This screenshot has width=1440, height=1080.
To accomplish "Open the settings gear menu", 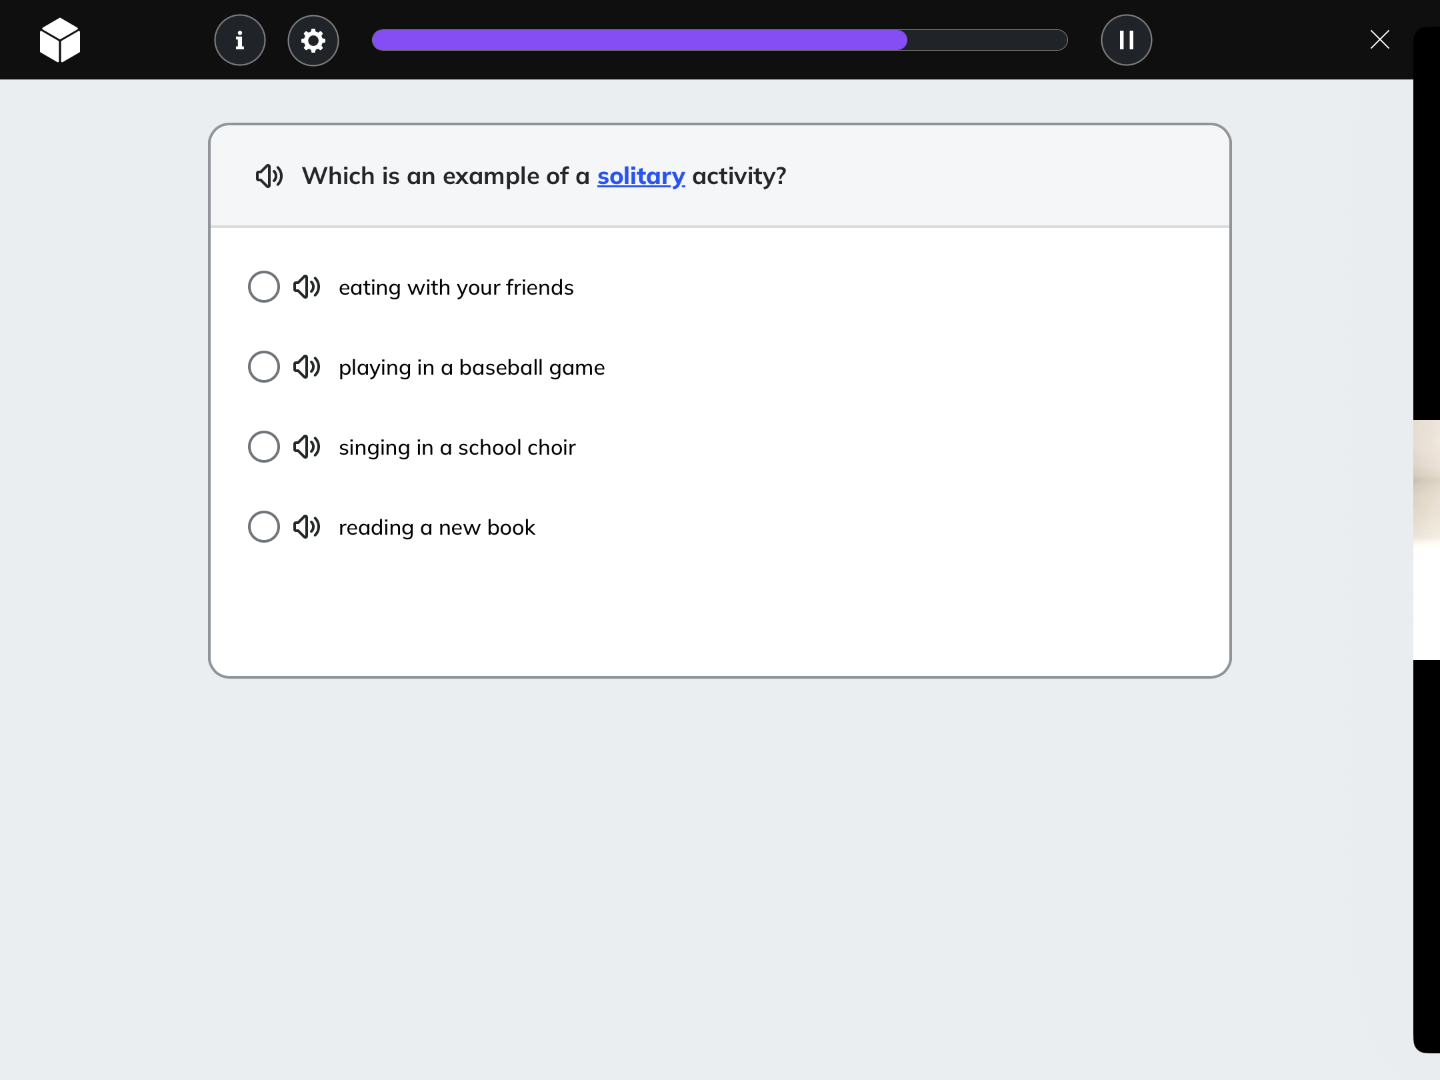I will [x=312, y=40].
